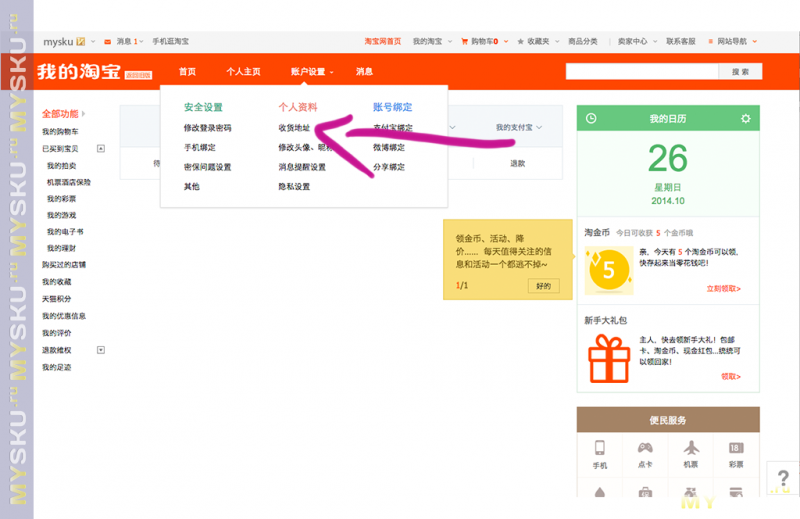This screenshot has width=800, height=519.
Task: Select 分享绑定 menu entry
Action: 389,167
